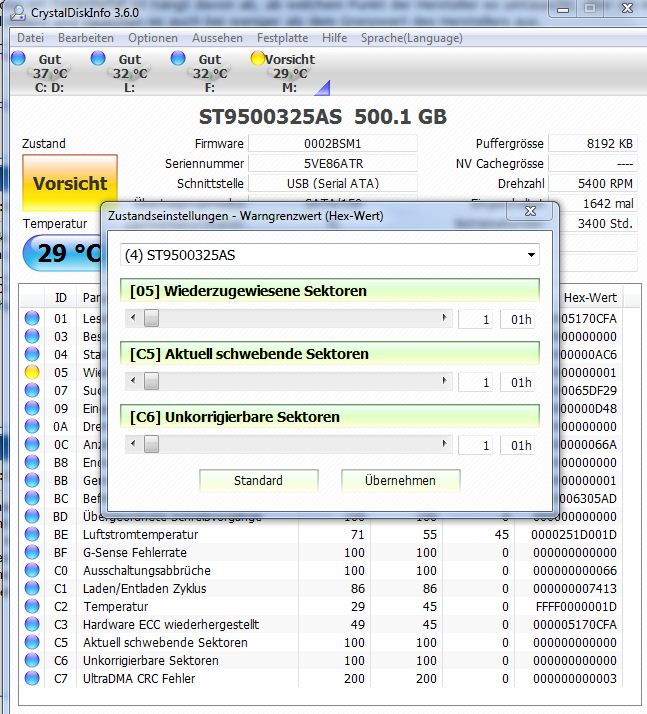Decrease Aktuell schwebende Sektoren threshold left arrow

coord(133,381)
